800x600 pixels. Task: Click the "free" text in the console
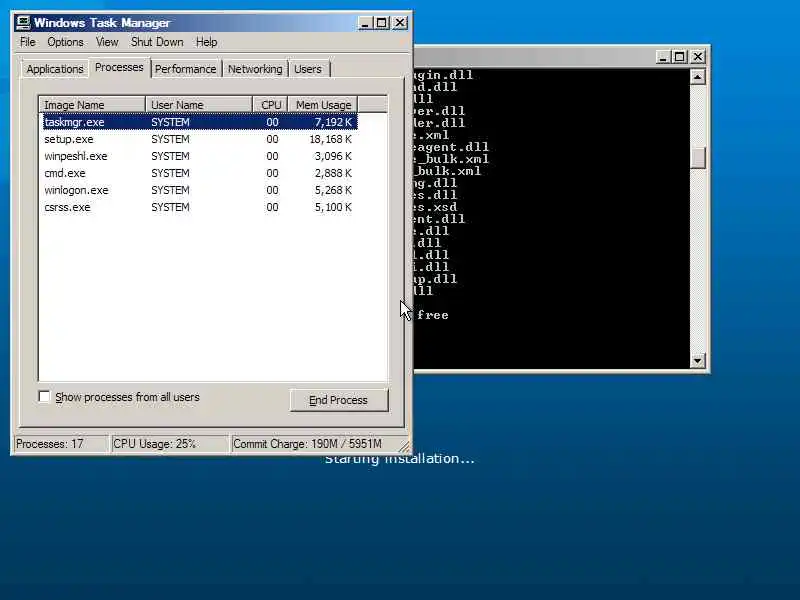(433, 315)
